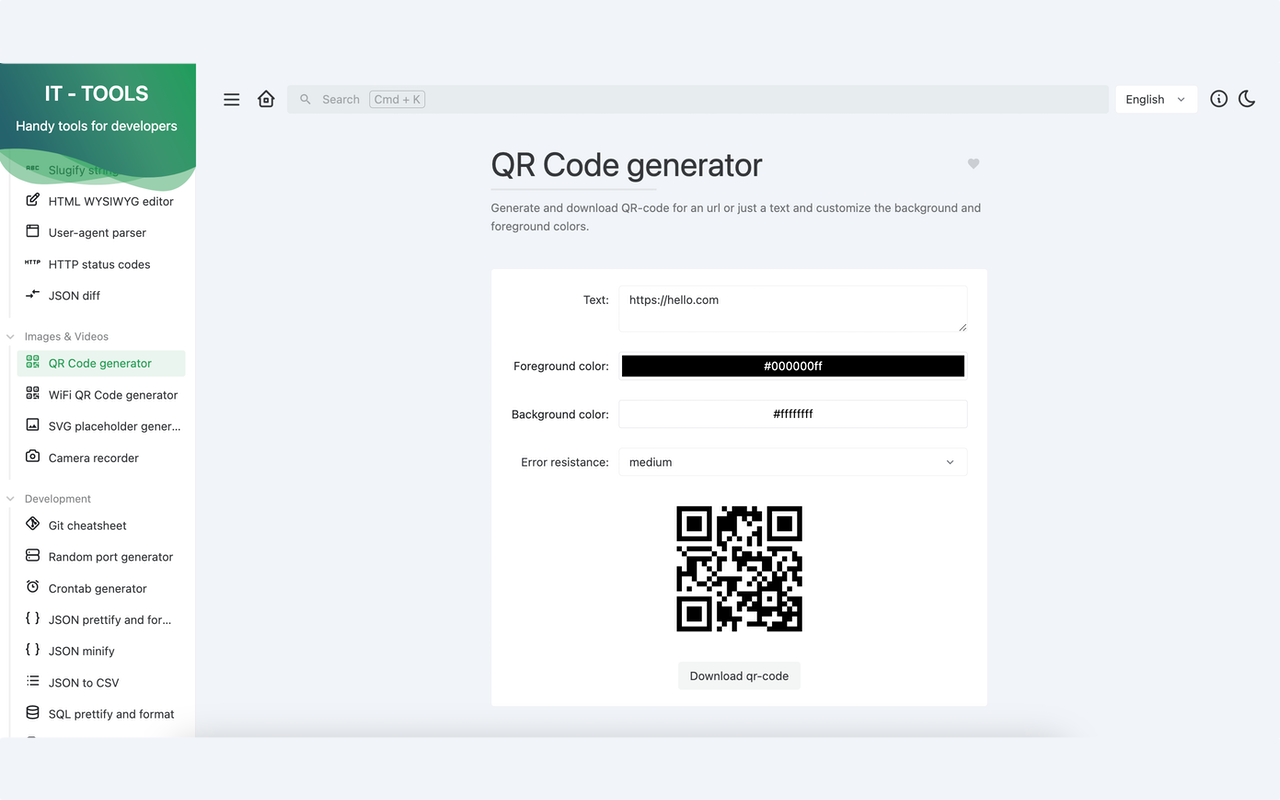Open the SVG placeholder generator link

click(x=101, y=426)
